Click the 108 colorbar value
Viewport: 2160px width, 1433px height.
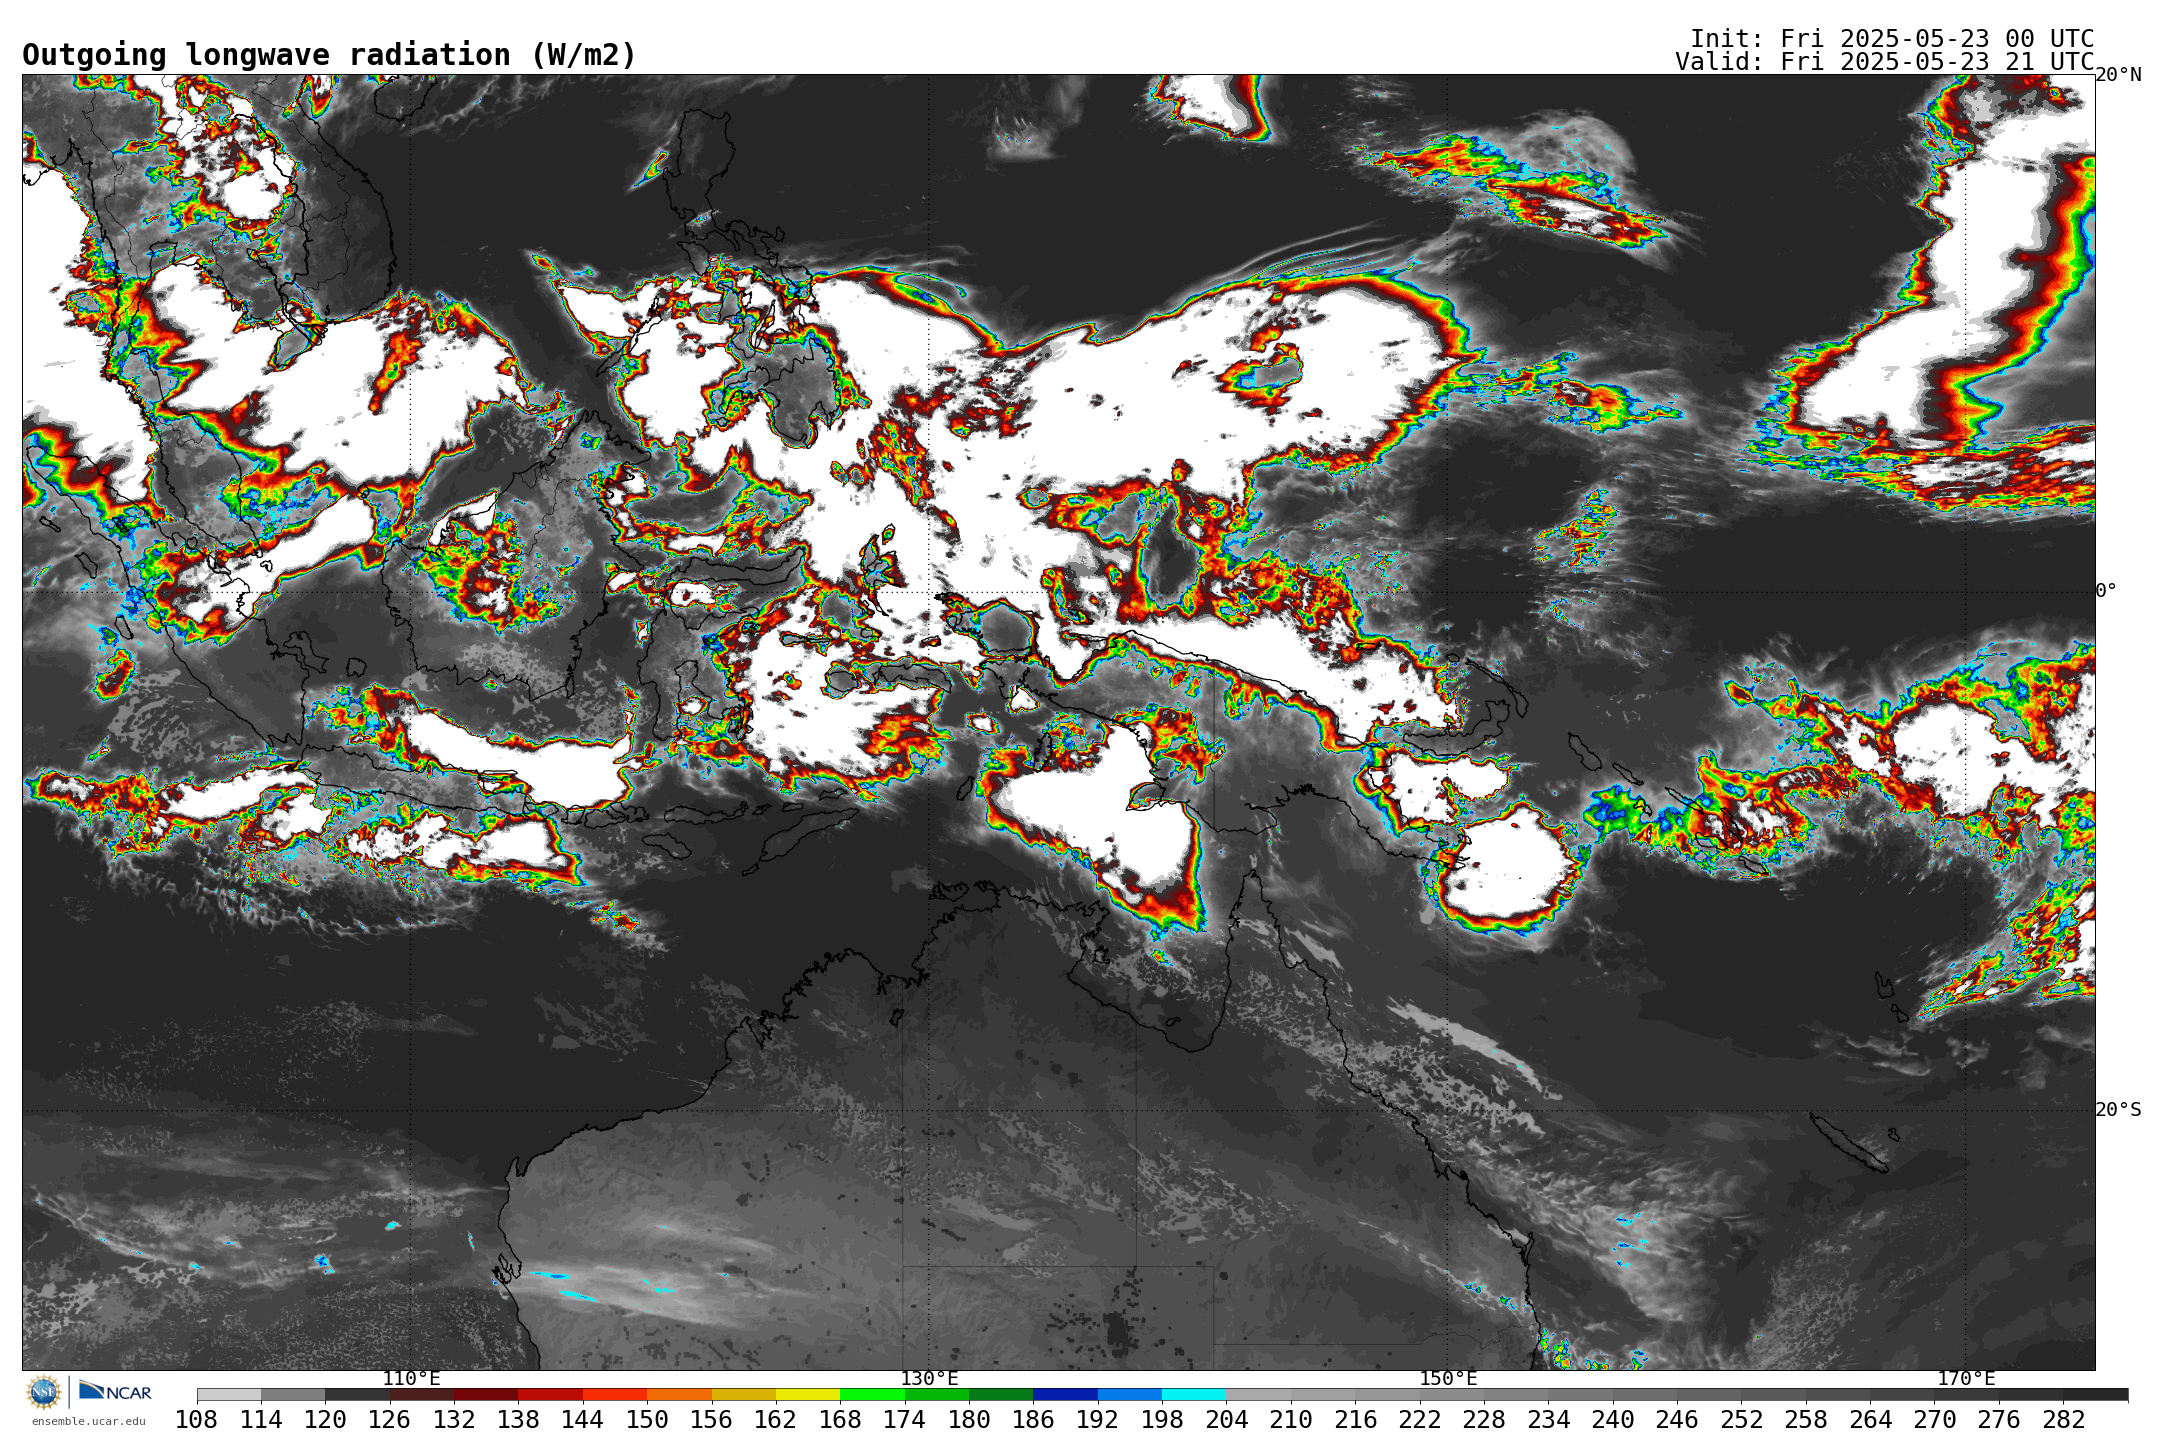(197, 1419)
